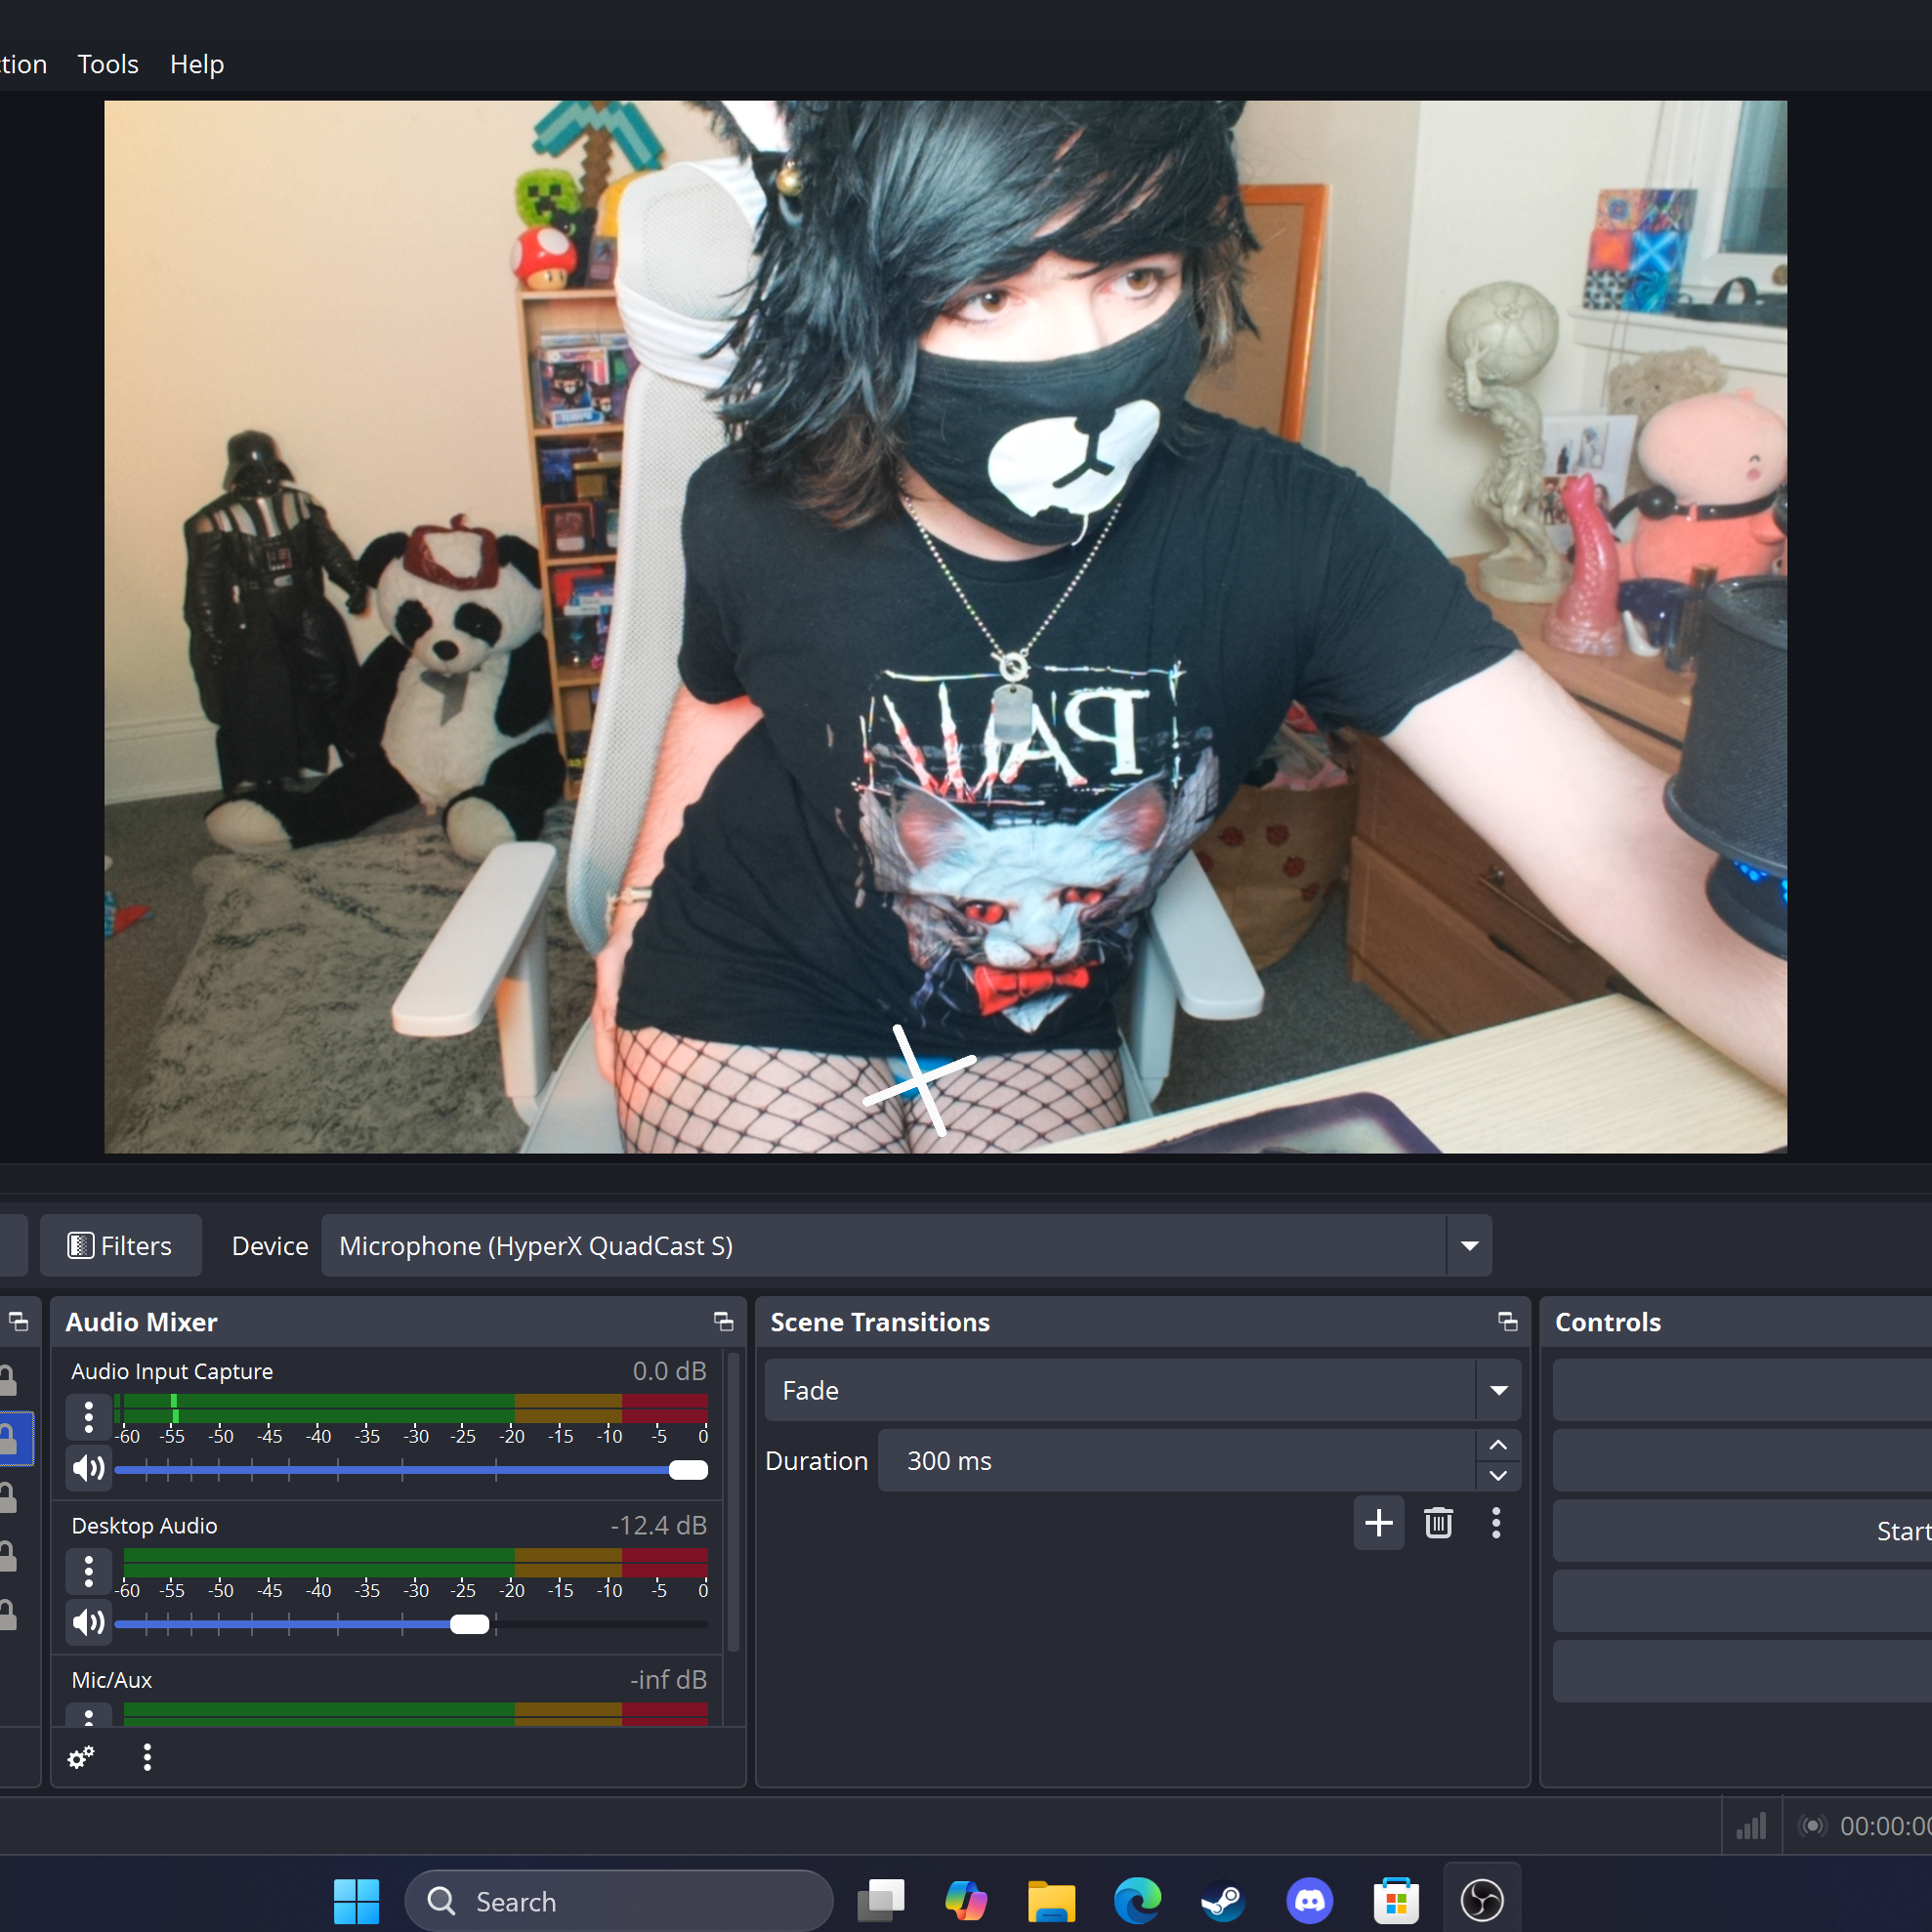Viewport: 1932px width, 1932px height.
Task: Open the Help menu
Action: point(197,64)
